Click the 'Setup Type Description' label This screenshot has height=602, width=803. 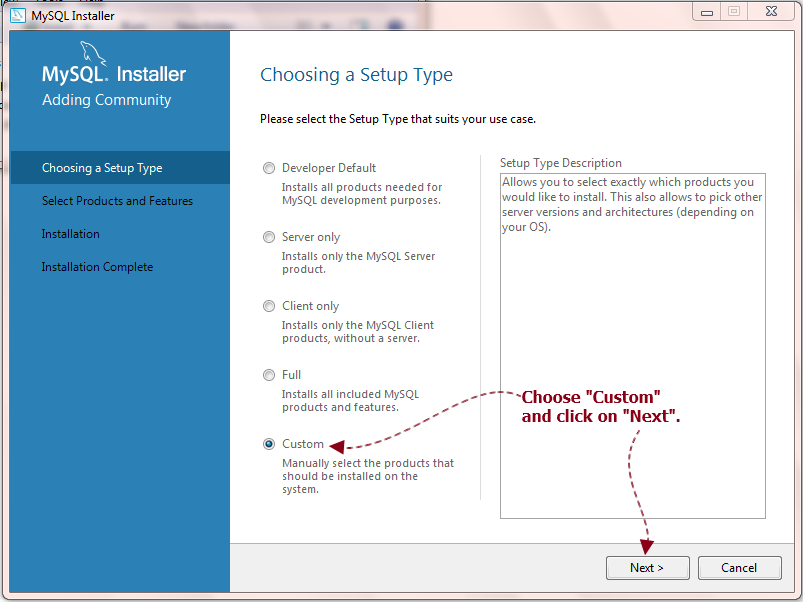click(x=561, y=163)
